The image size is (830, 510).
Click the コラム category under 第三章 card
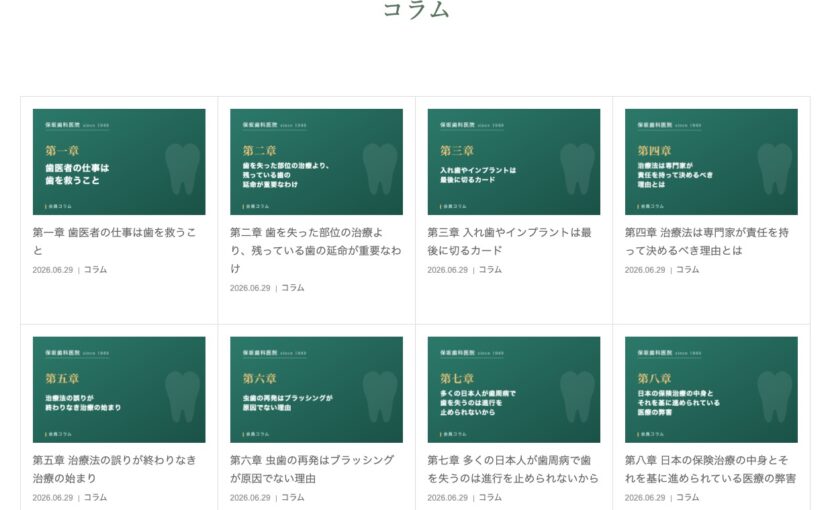pos(490,270)
